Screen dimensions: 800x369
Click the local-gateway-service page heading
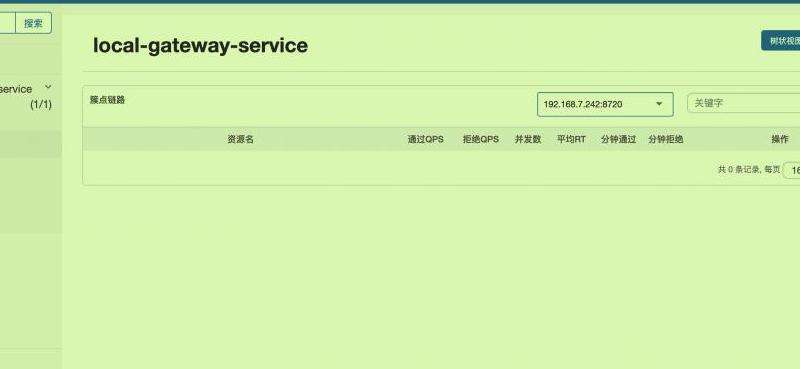[201, 45]
